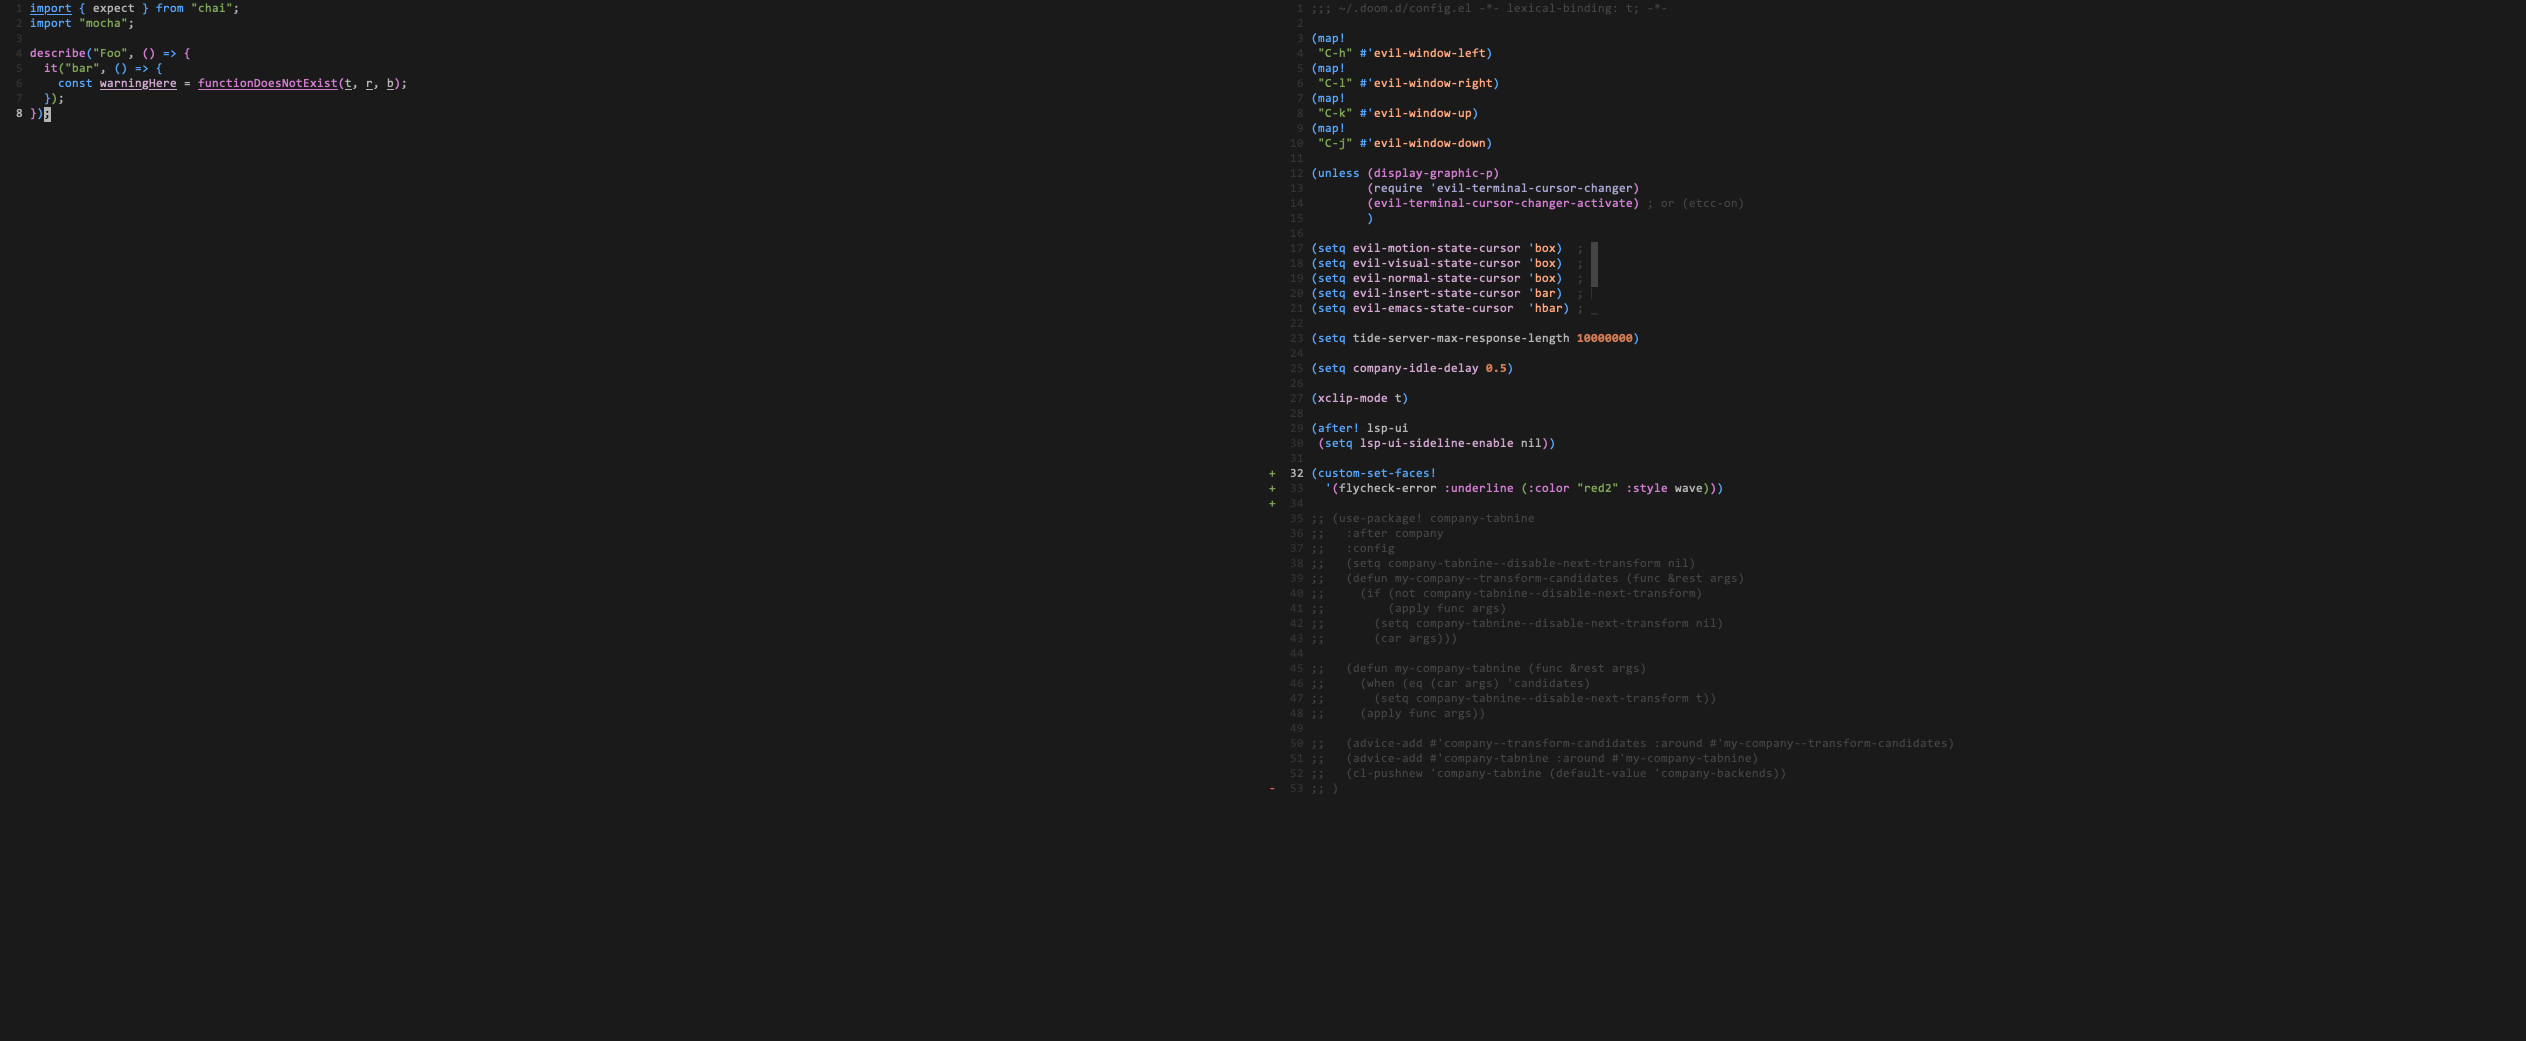Click the value 10000000 on the tide-server line
The height and width of the screenshot is (1041, 2526).
(x=1607, y=338)
